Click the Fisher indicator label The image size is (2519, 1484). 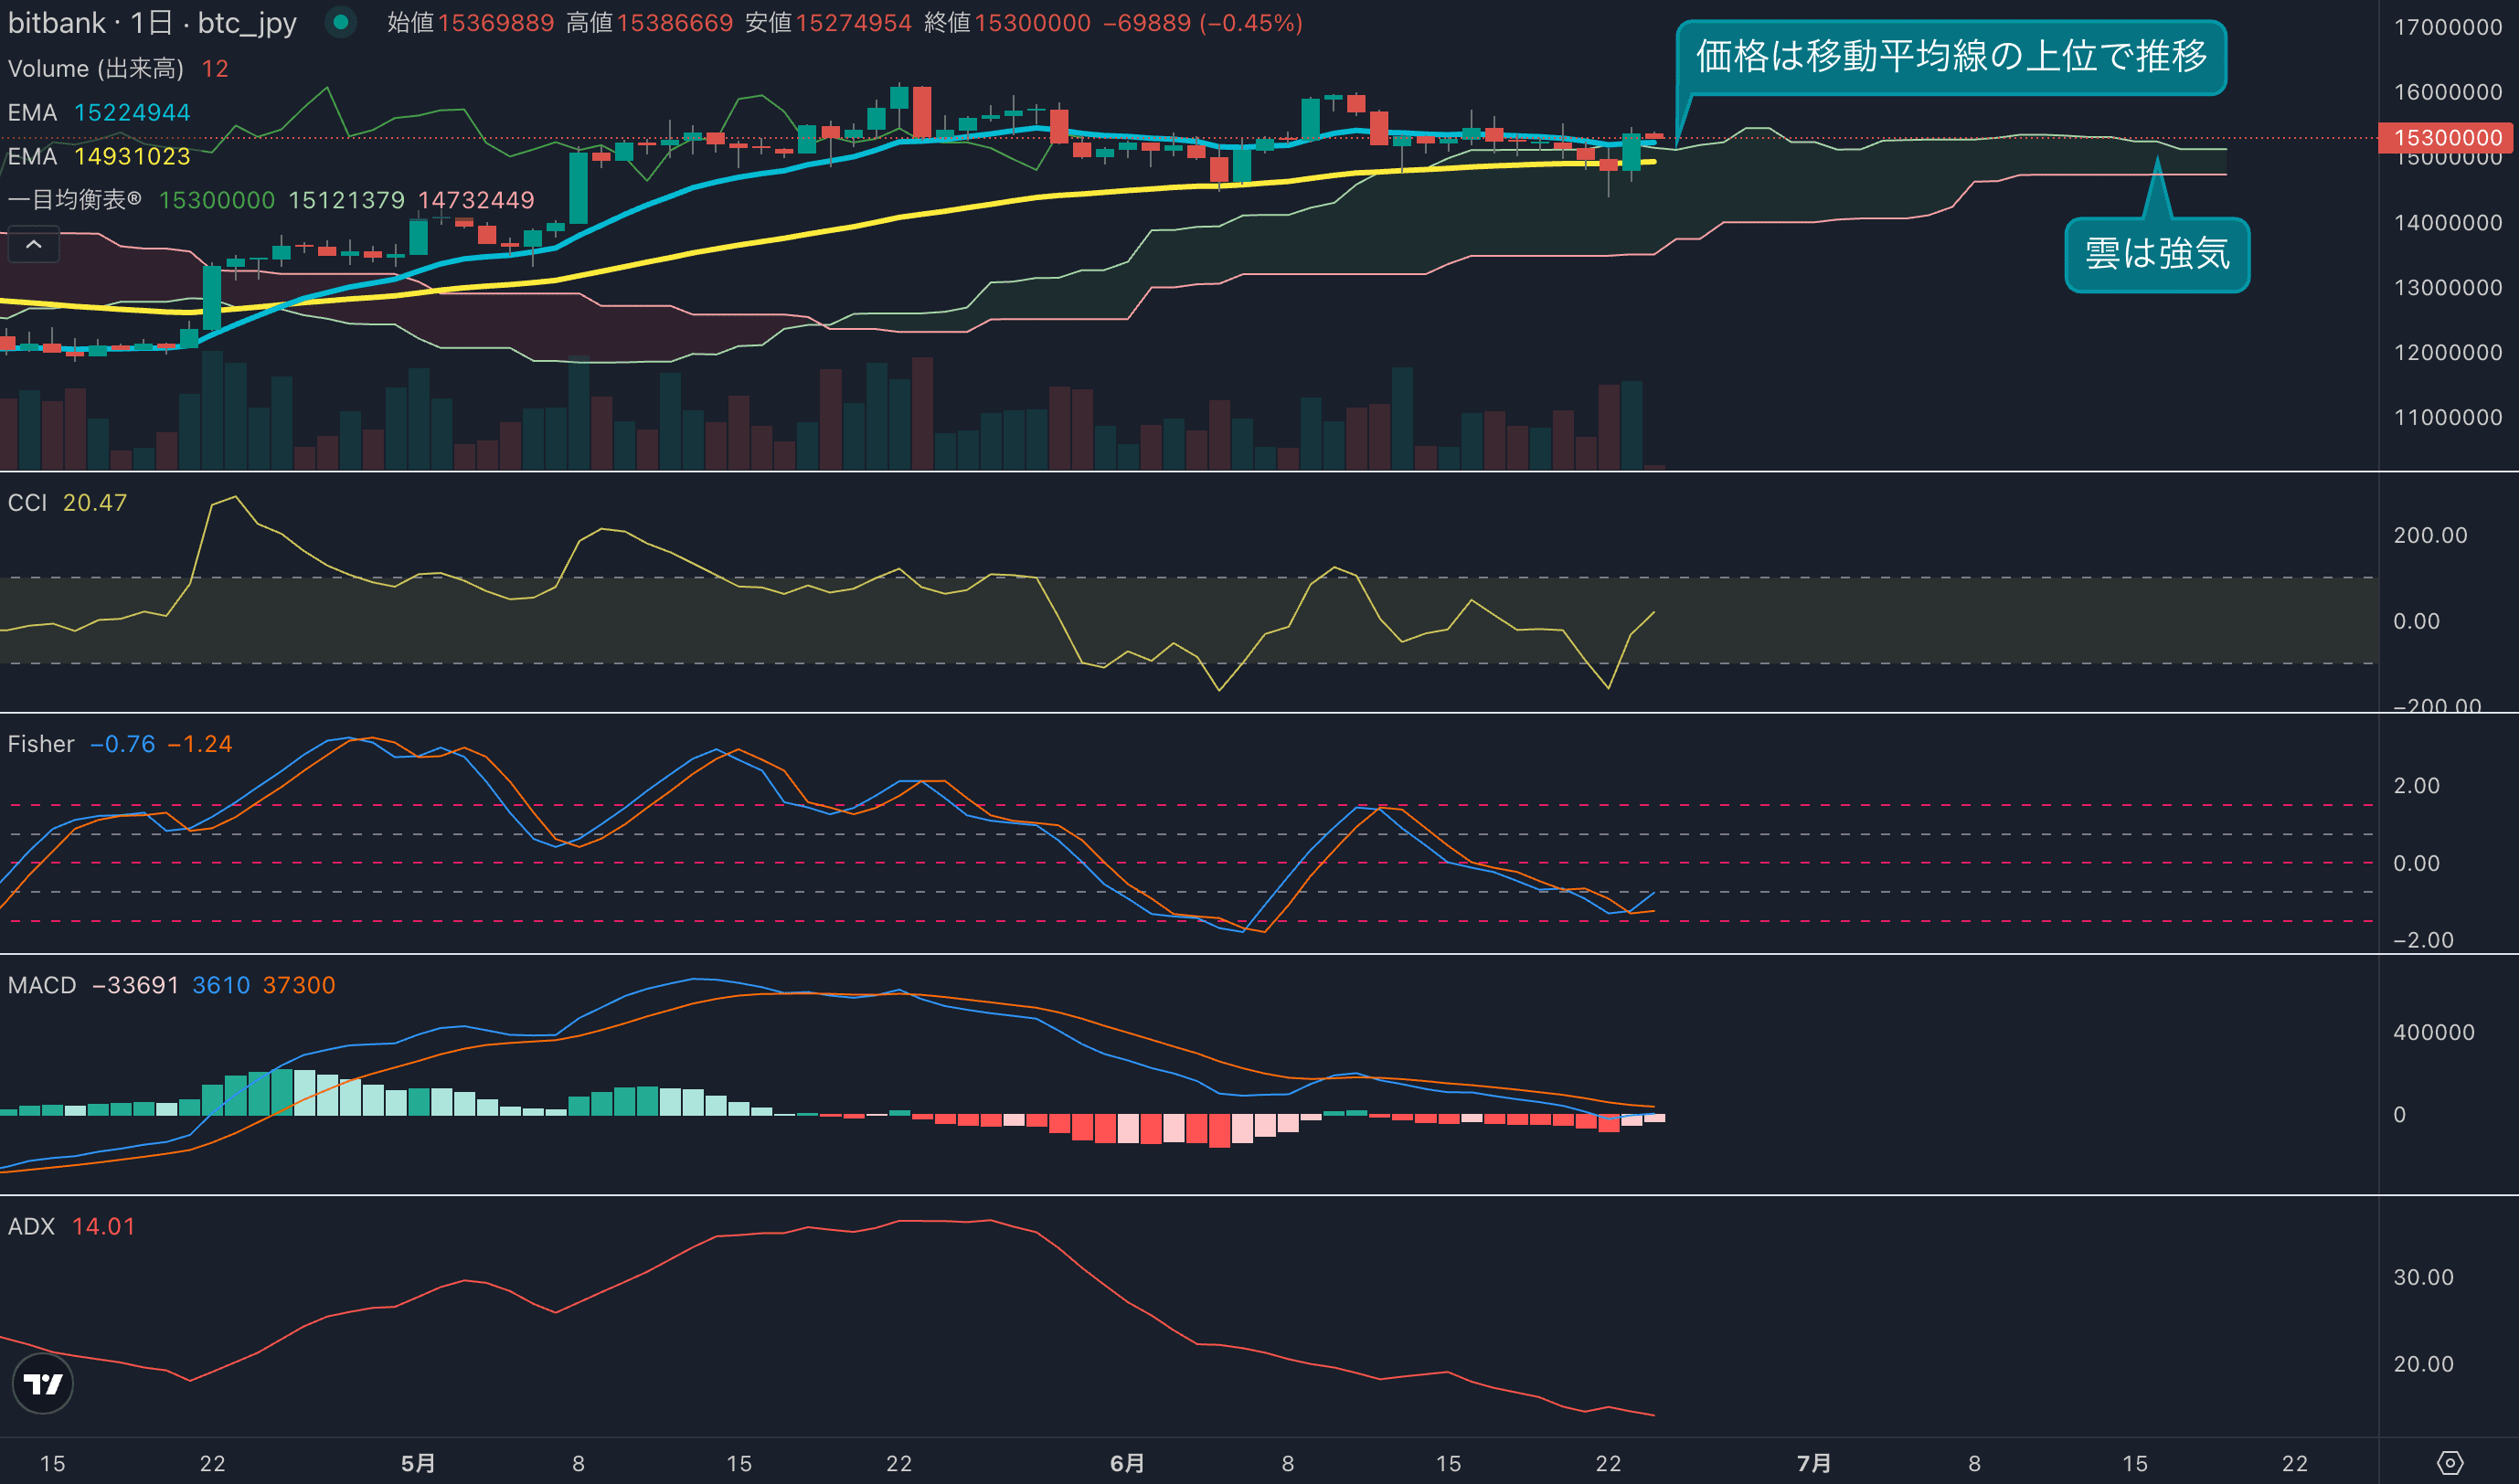tap(41, 744)
